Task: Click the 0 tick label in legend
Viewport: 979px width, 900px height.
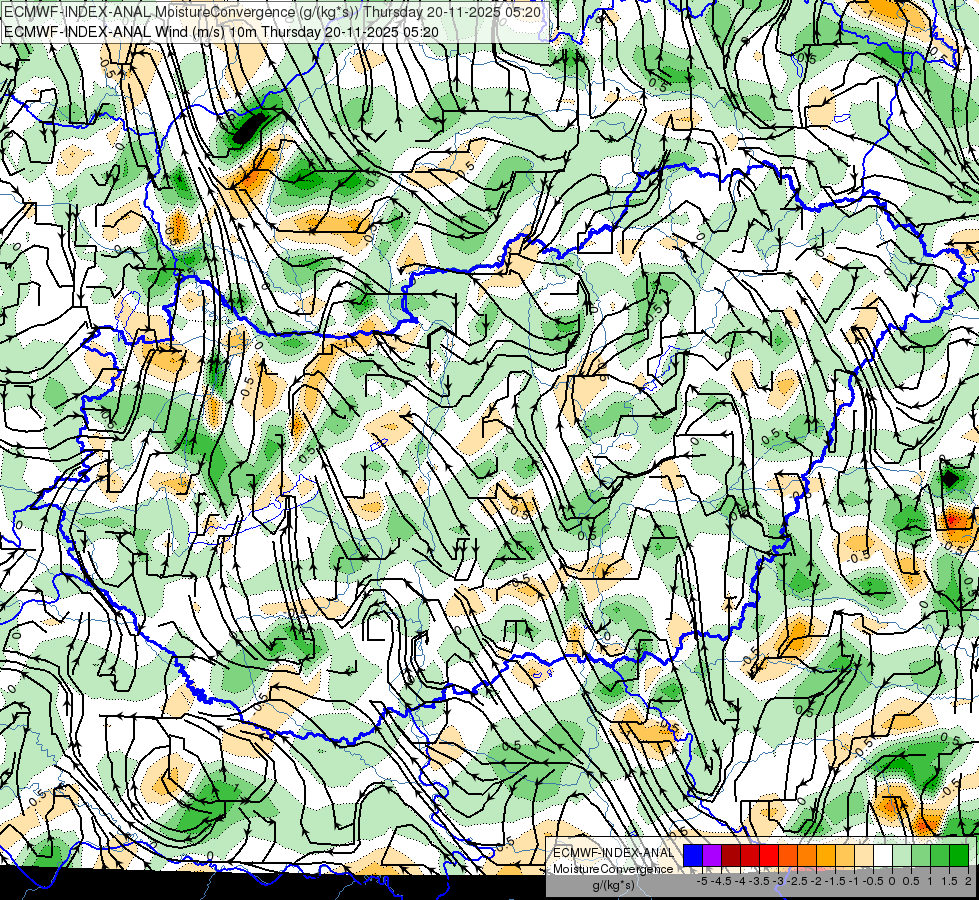Action: click(x=892, y=881)
